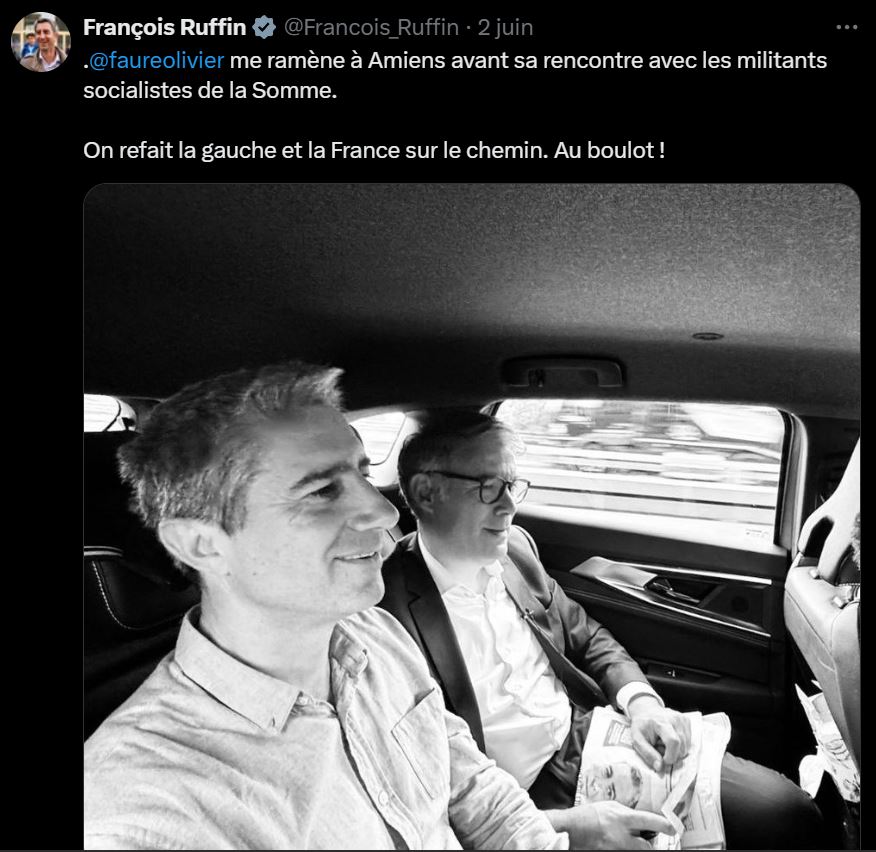Click the François Ruffin display name
This screenshot has width=876, height=852.
165,27
